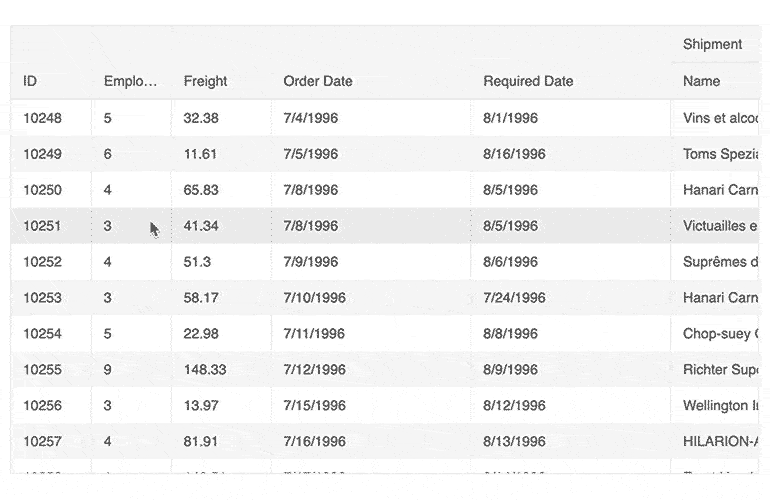
Task: Select the ID cell 10248
Action: pyautogui.click(x=42, y=118)
